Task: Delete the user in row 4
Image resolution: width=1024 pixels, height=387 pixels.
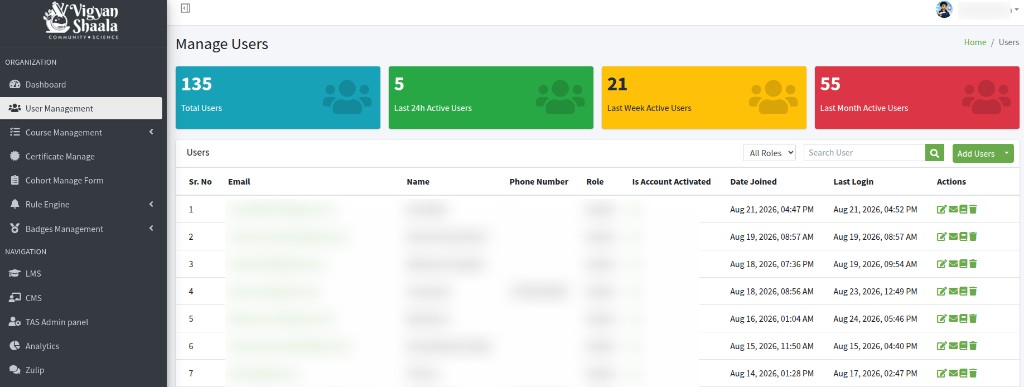Action: coord(973,291)
